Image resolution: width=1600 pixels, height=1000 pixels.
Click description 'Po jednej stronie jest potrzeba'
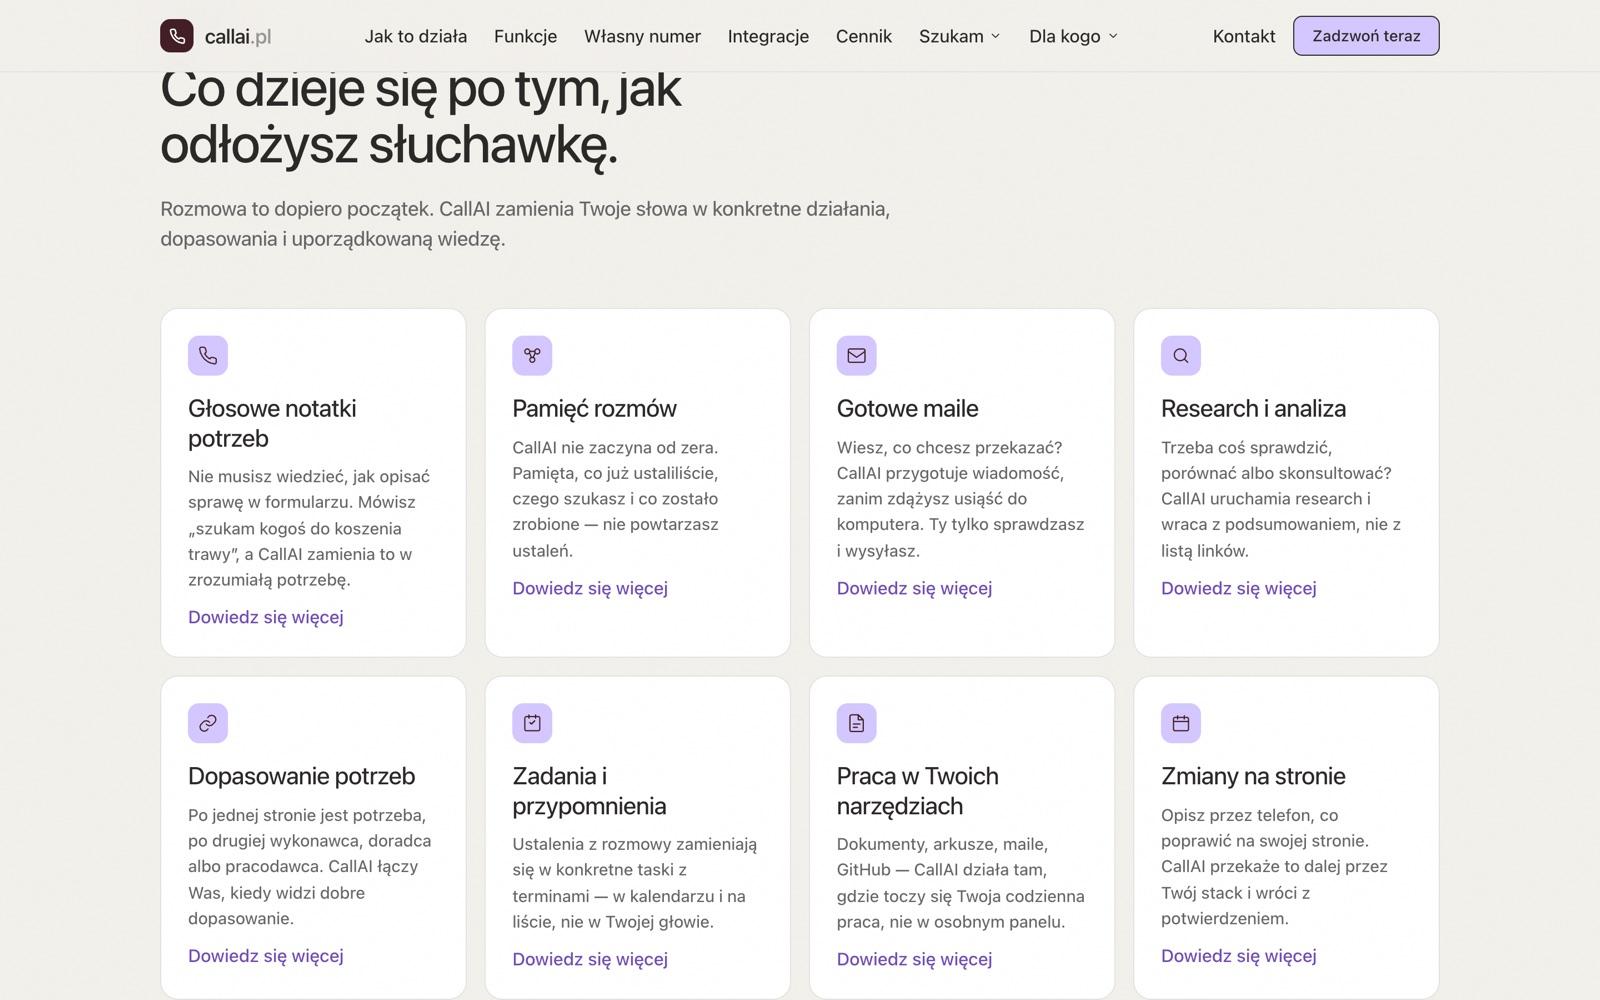(309, 867)
